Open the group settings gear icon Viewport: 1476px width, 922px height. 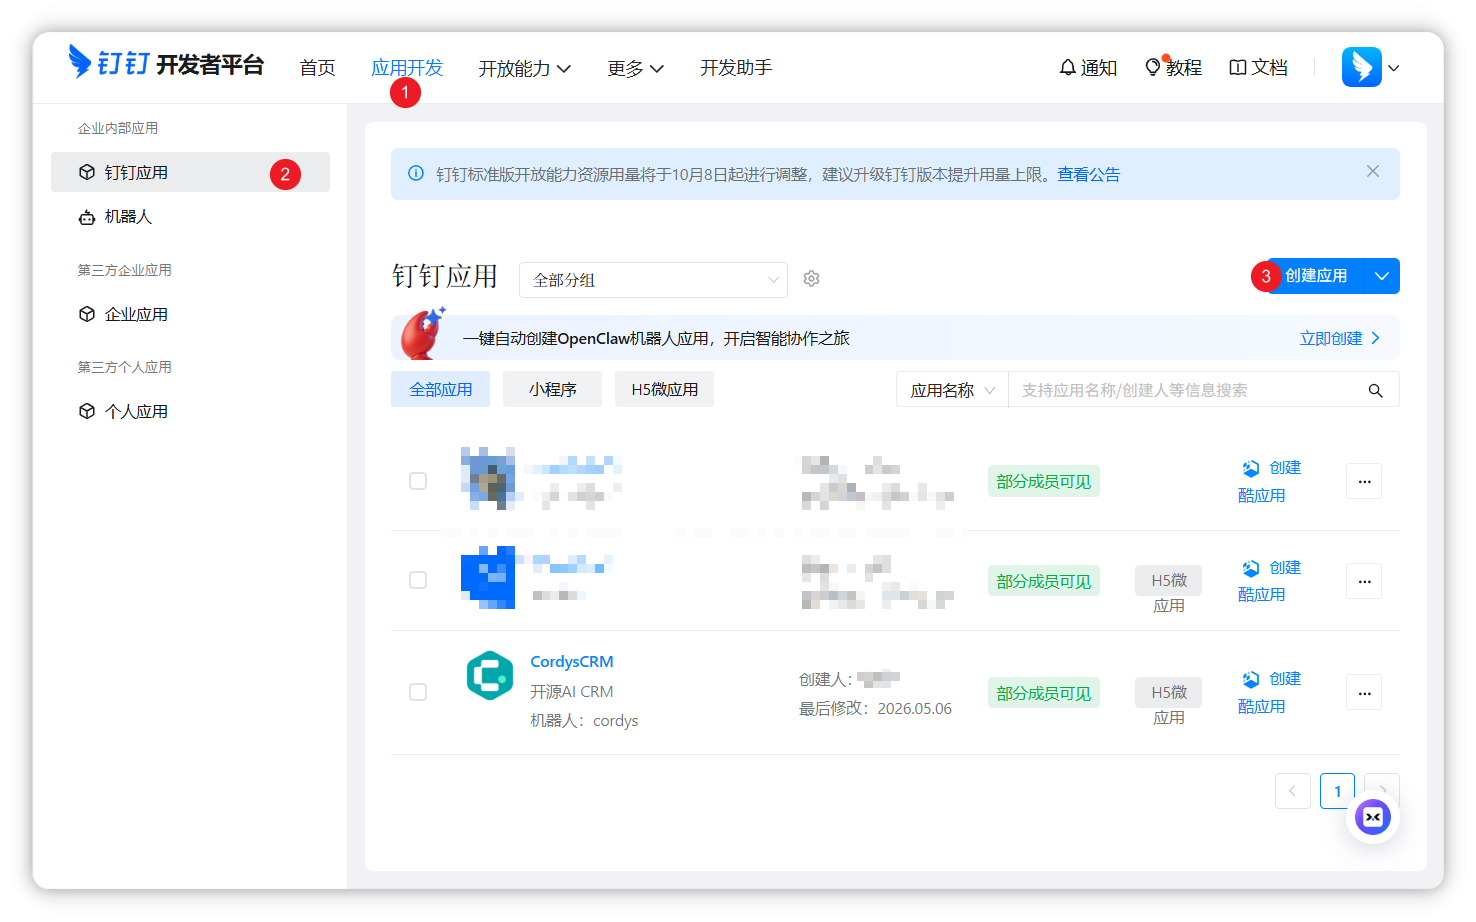pyautogui.click(x=812, y=279)
